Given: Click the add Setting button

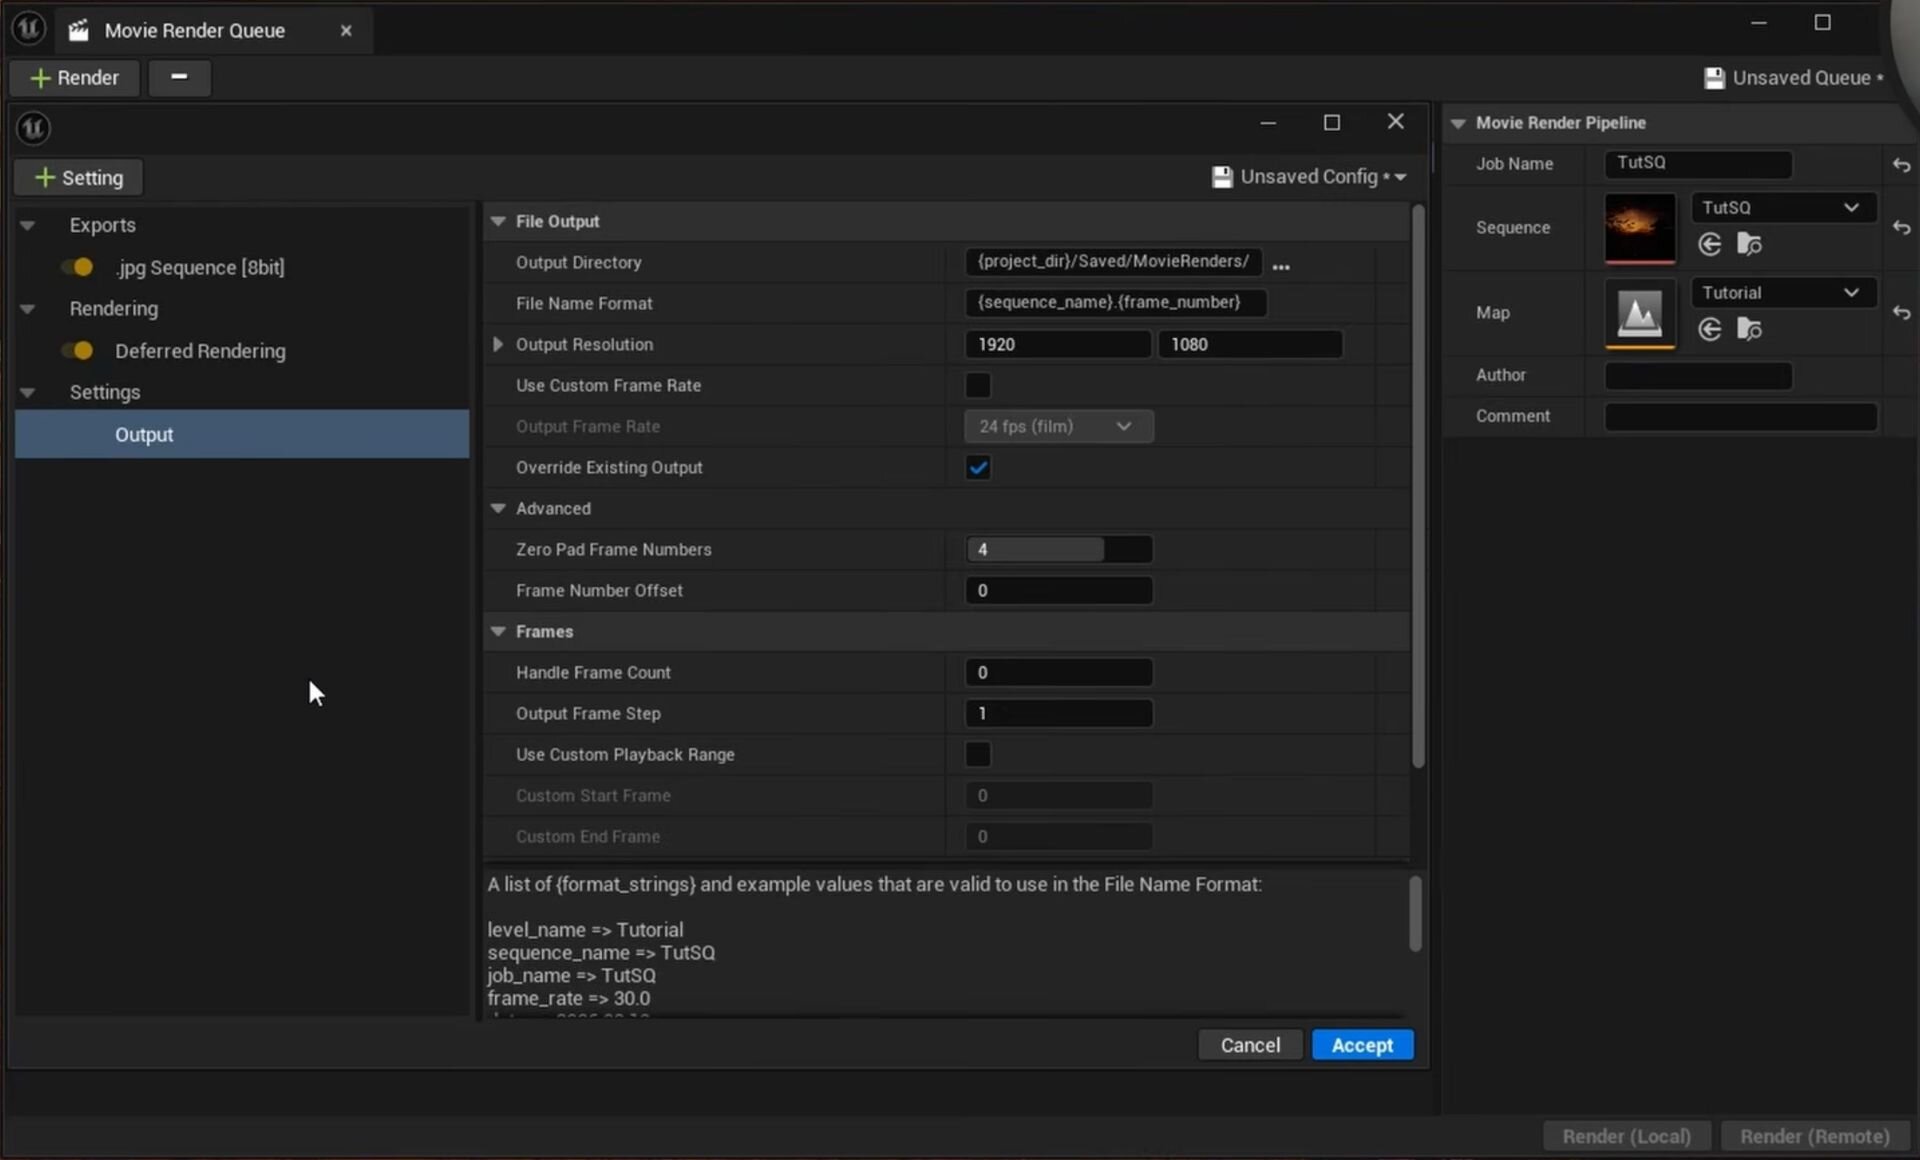Looking at the screenshot, I should point(79,178).
